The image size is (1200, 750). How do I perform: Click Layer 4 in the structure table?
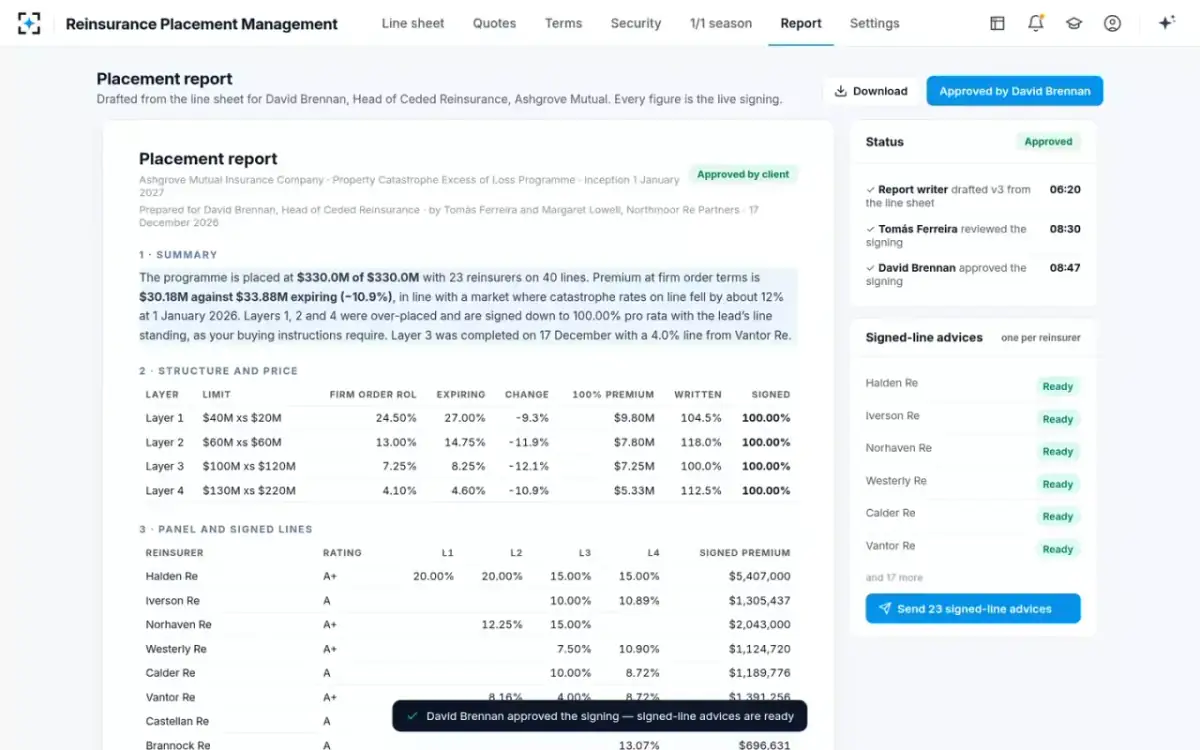(x=164, y=491)
